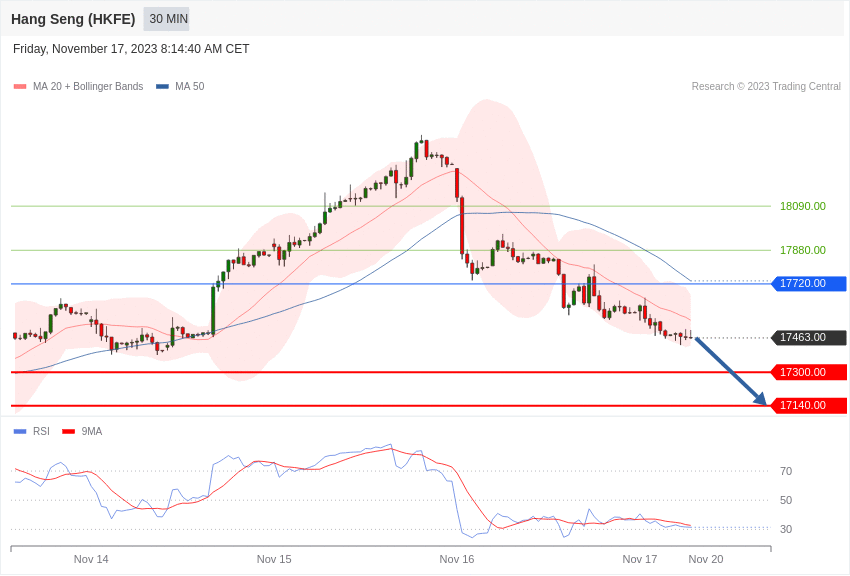The width and height of the screenshot is (850, 576).
Task: Click the date and time stamp text
Action: (x=131, y=49)
